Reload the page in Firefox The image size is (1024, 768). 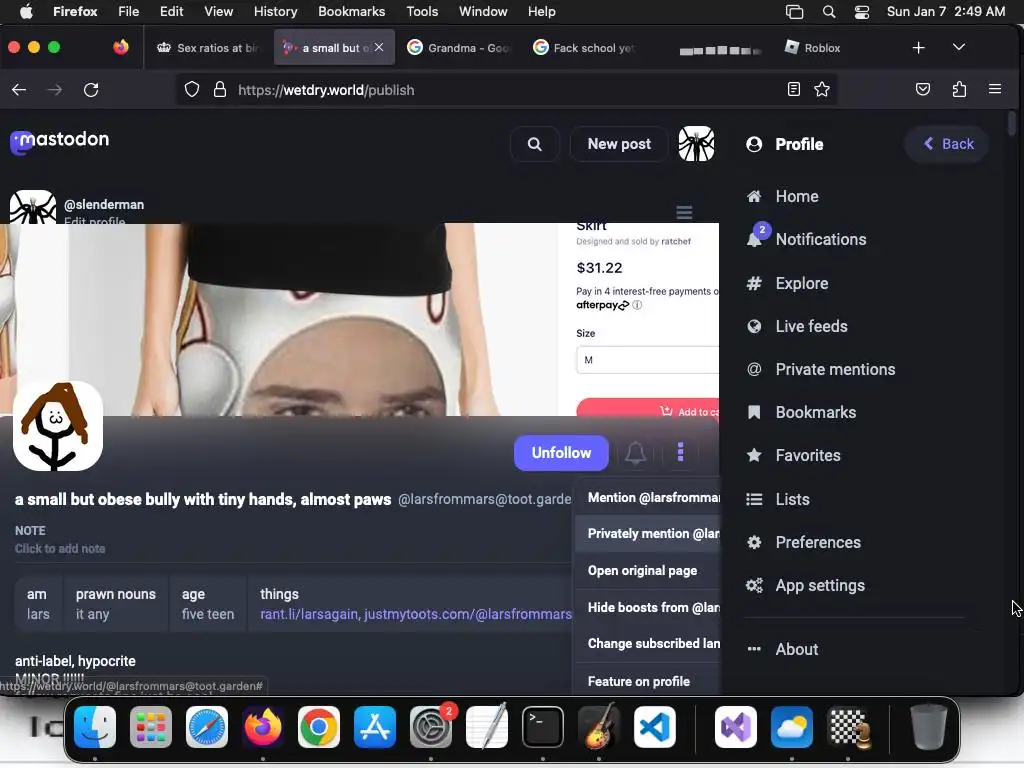pyautogui.click(x=91, y=90)
